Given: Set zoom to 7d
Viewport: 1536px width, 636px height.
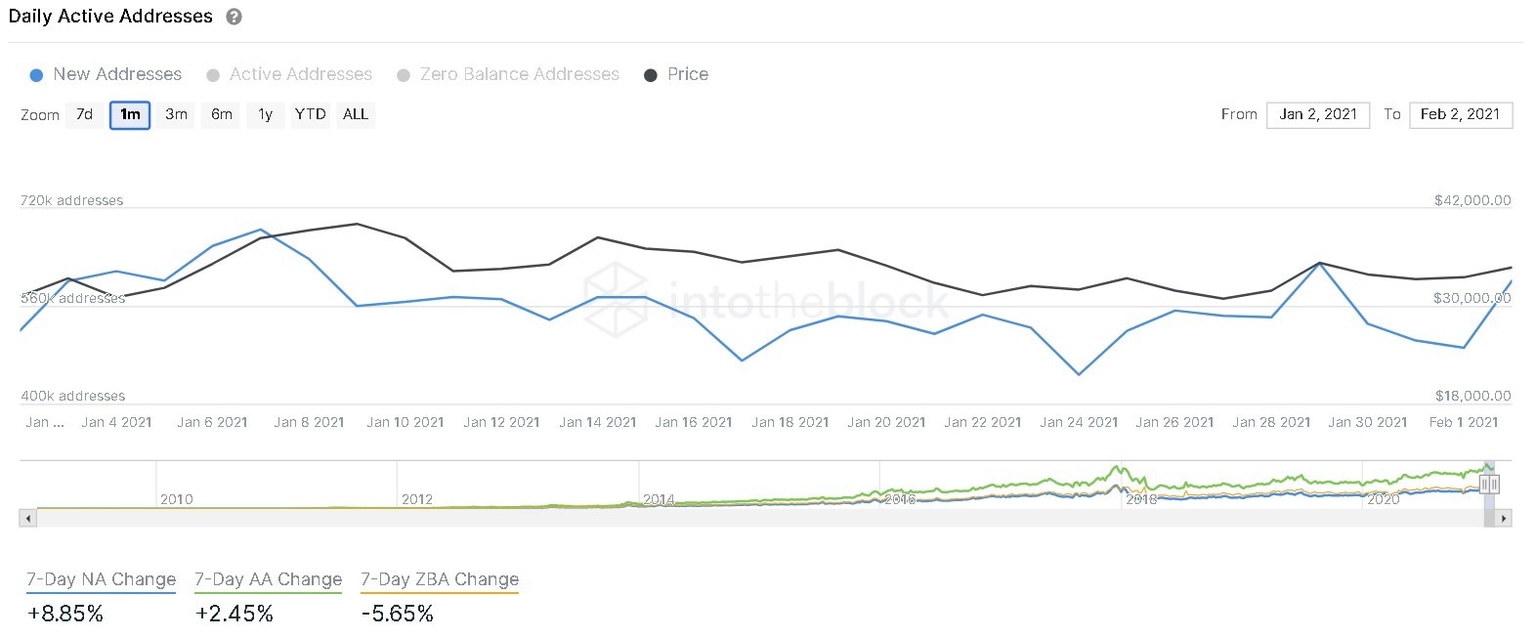Looking at the screenshot, I should (x=85, y=115).
